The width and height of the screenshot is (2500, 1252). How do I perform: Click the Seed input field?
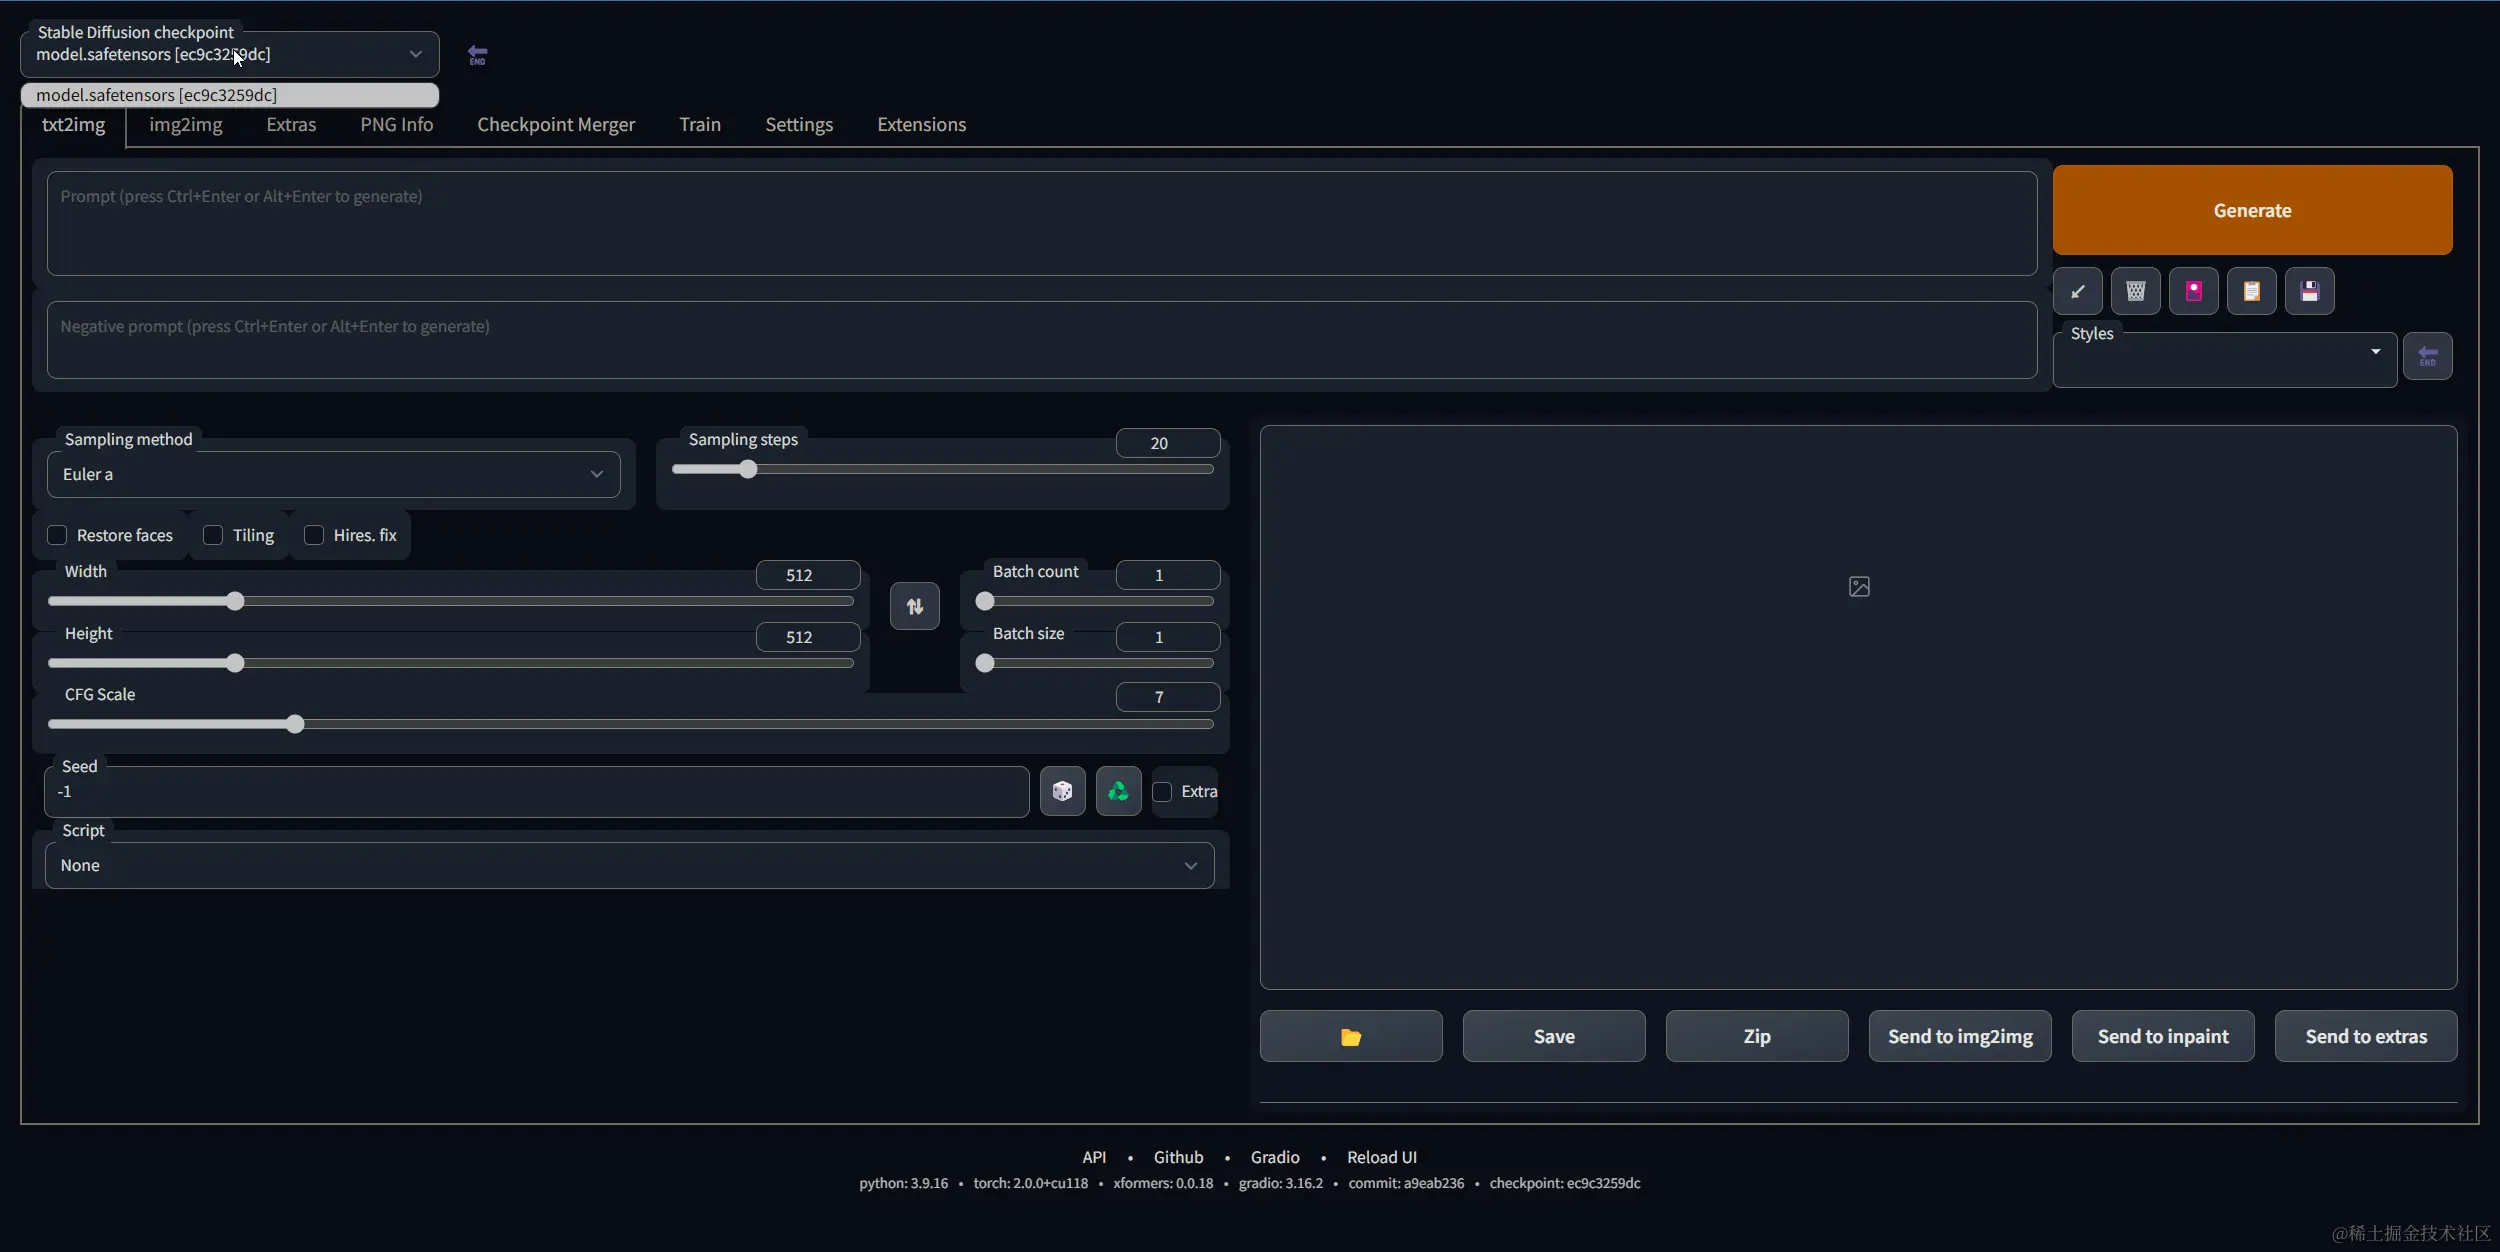tap(537, 792)
